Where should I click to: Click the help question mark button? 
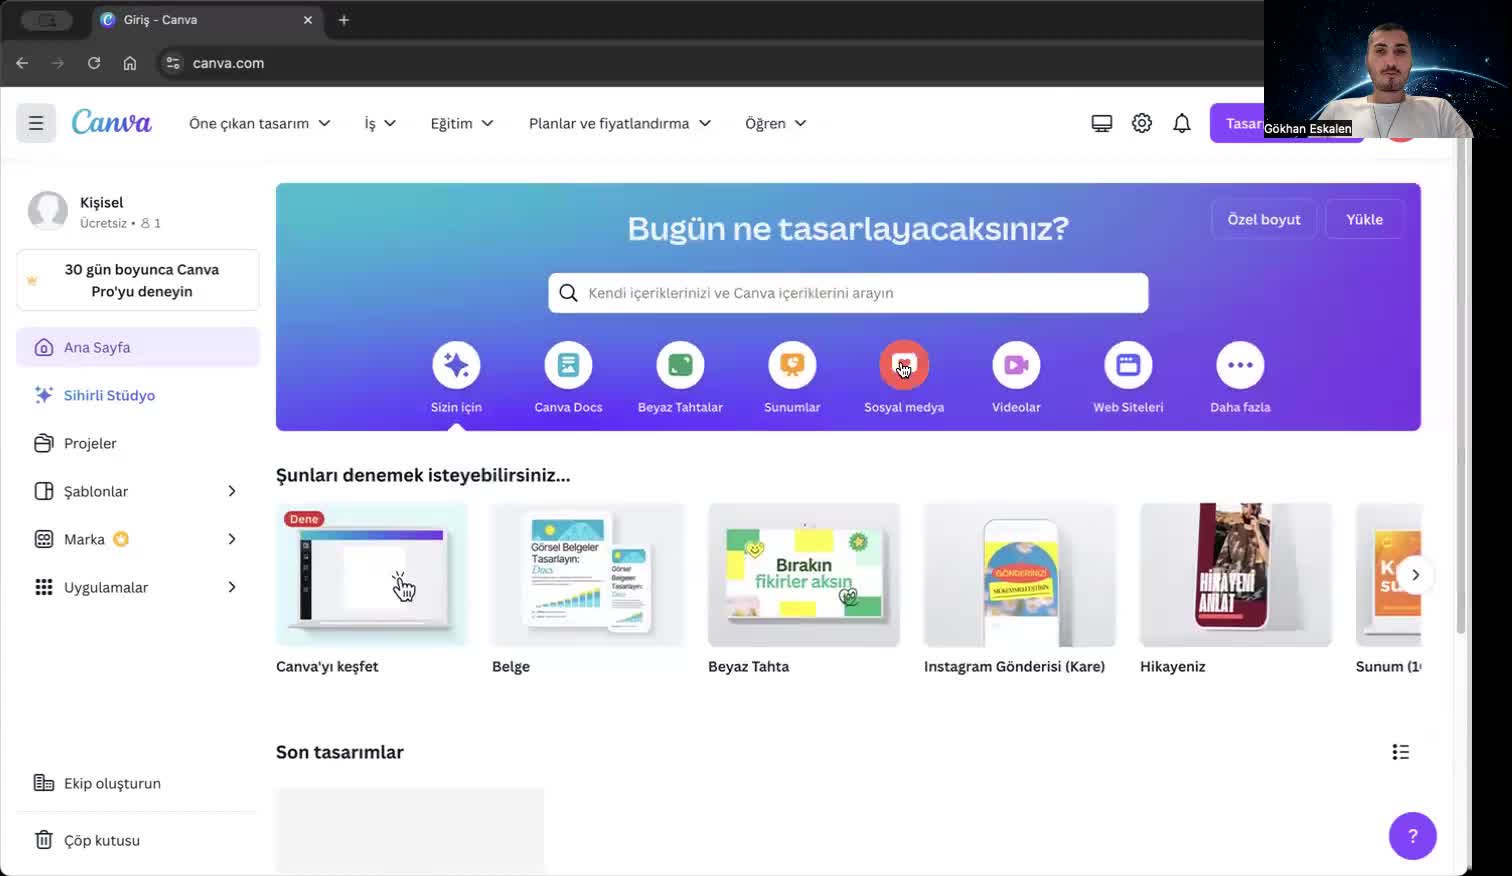click(1412, 836)
